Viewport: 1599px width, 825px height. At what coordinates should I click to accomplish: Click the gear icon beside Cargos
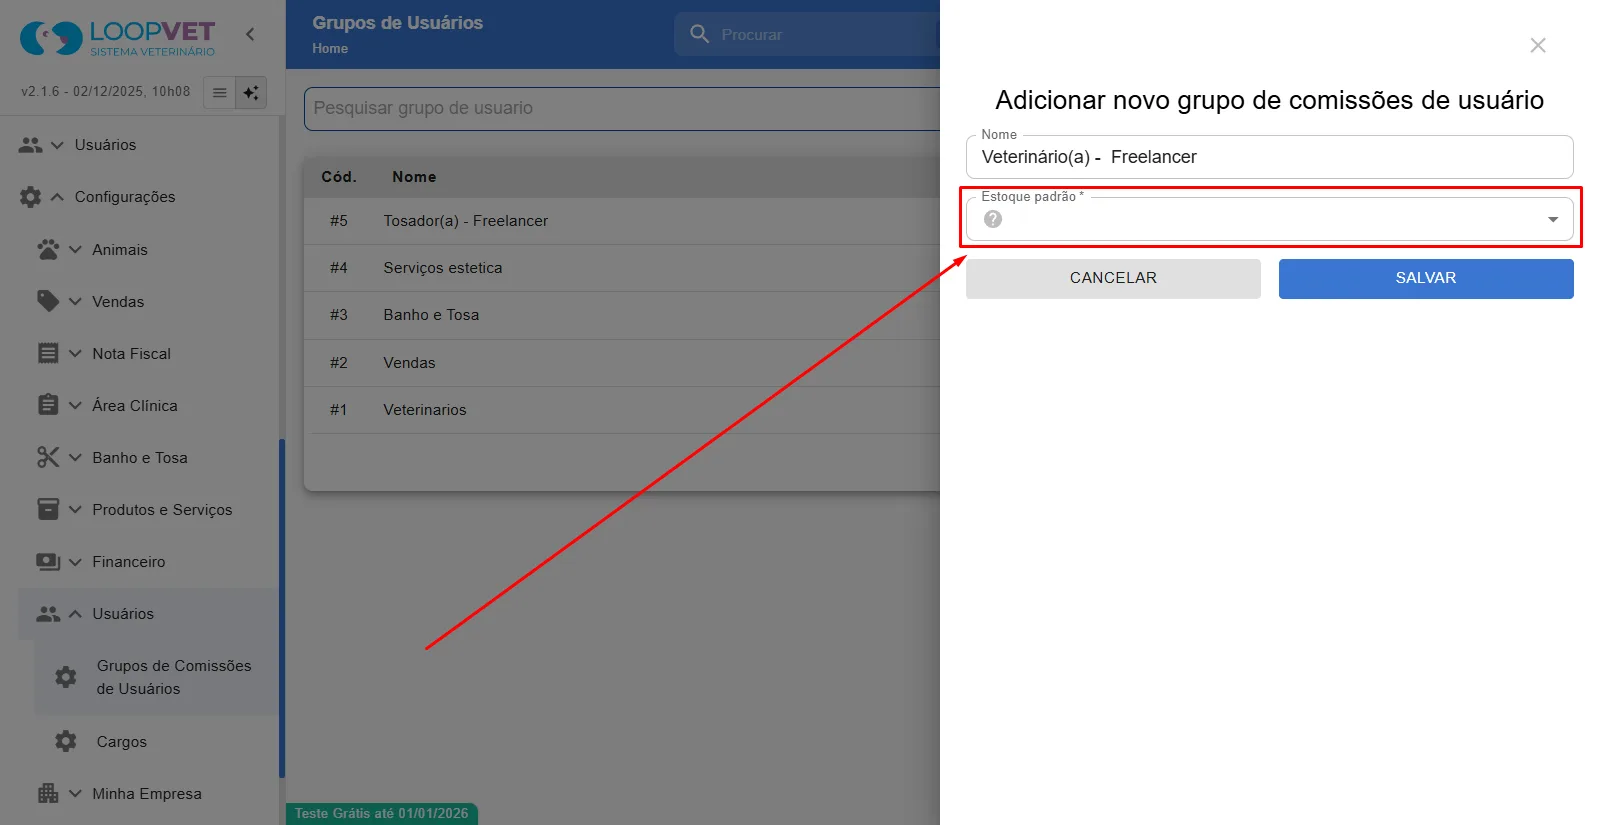(x=66, y=741)
